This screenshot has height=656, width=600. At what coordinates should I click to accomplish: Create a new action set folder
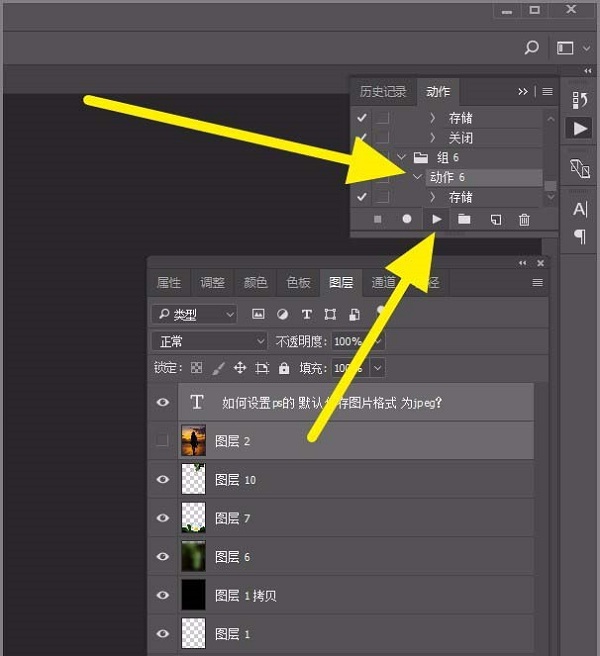pyautogui.click(x=464, y=219)
